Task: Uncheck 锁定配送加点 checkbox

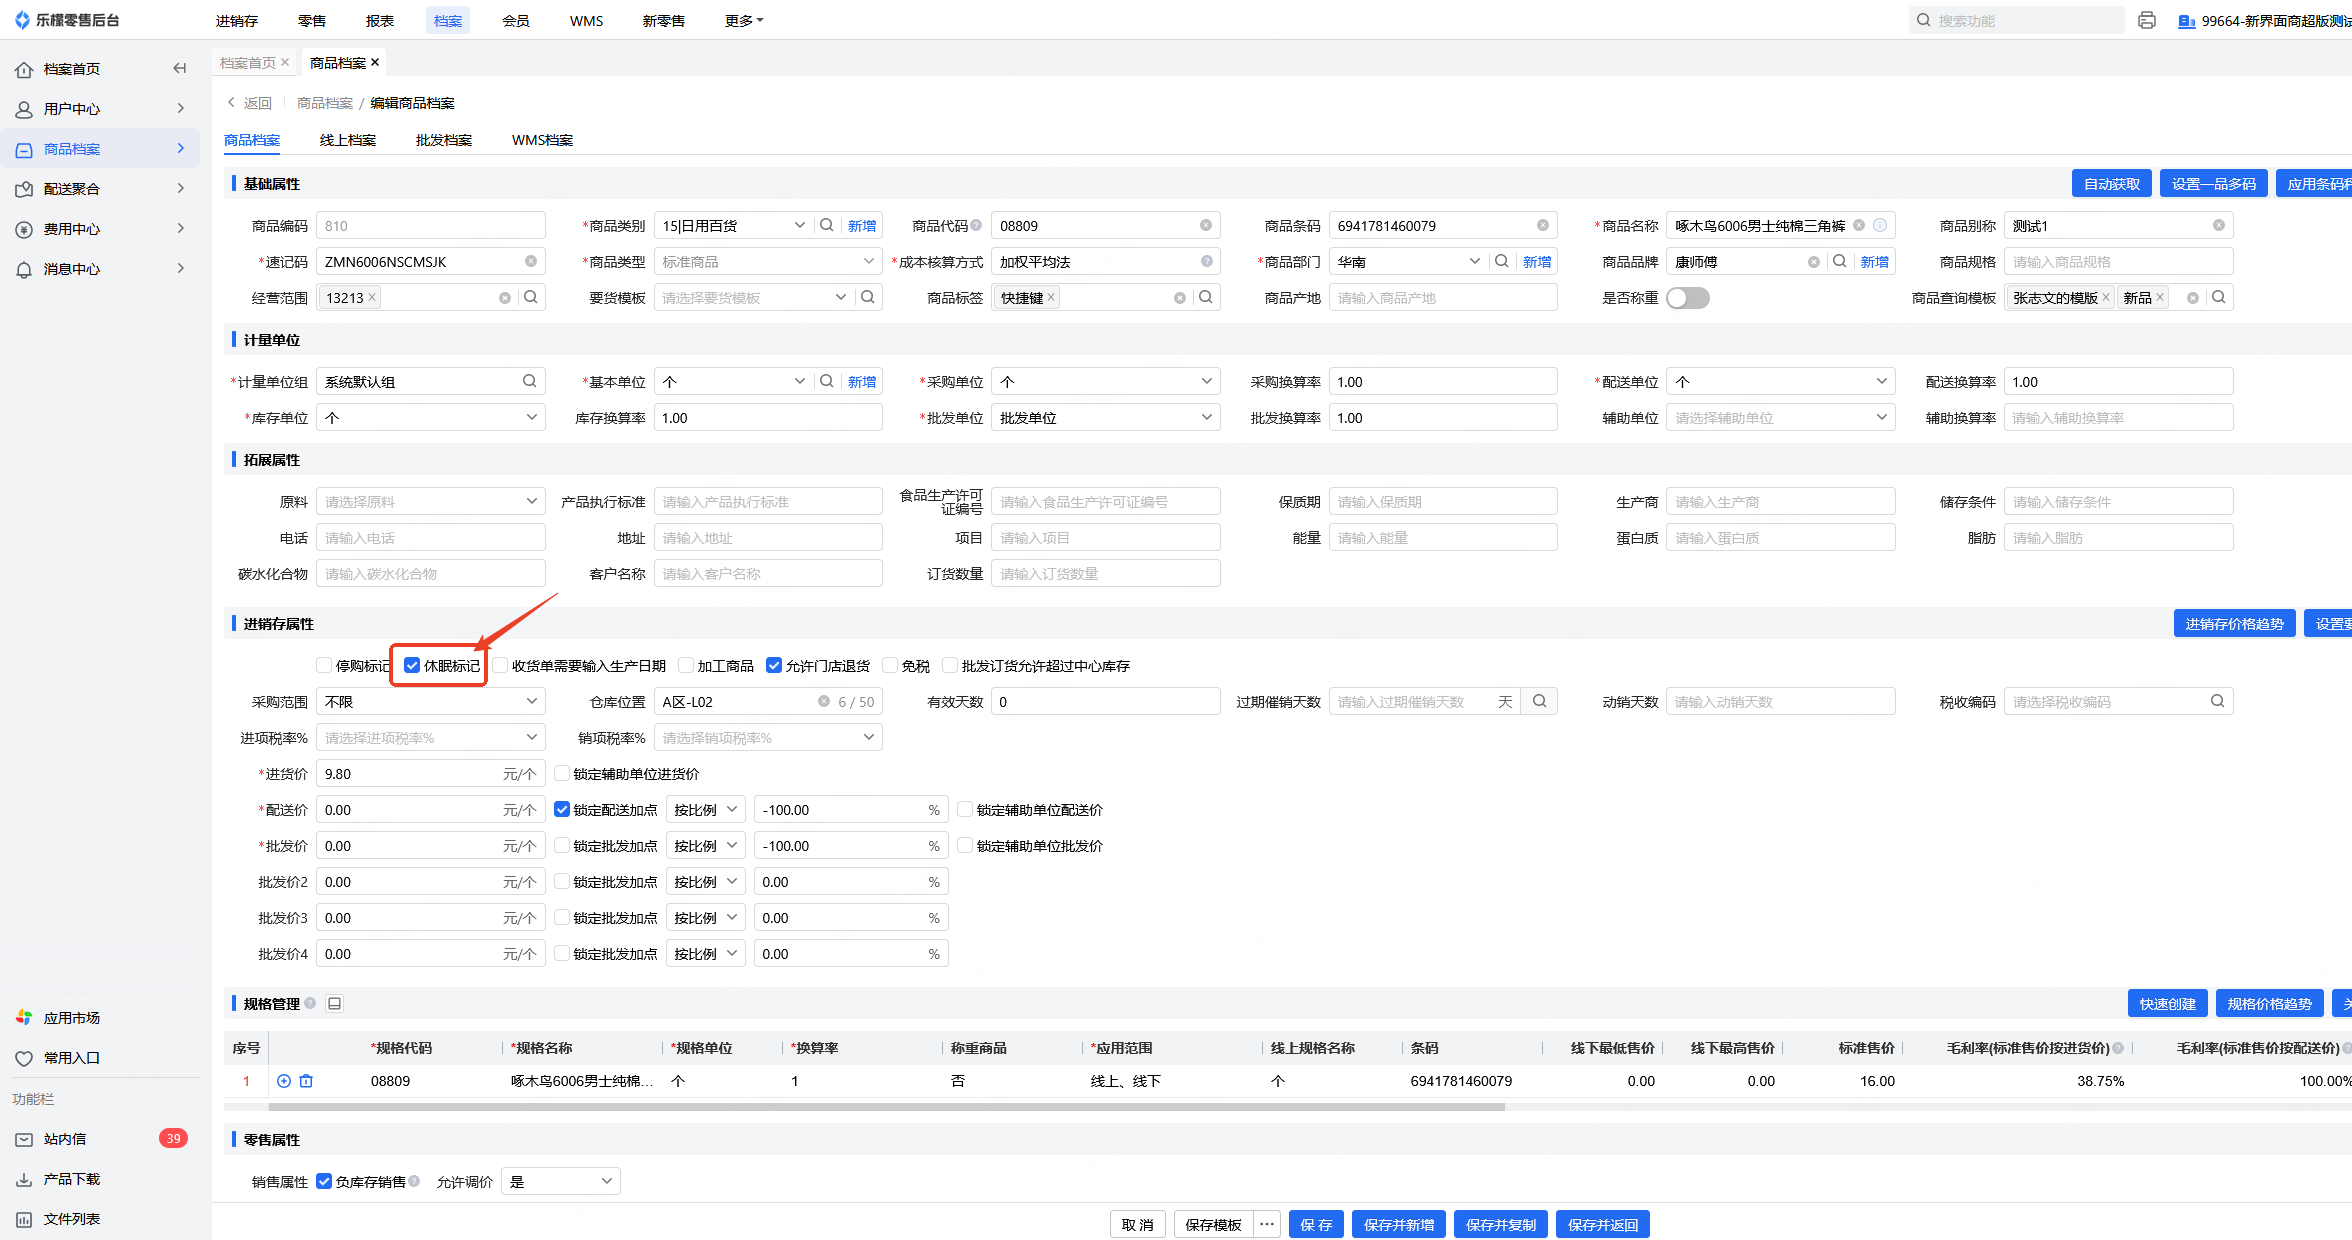Action: coord(562,809)
